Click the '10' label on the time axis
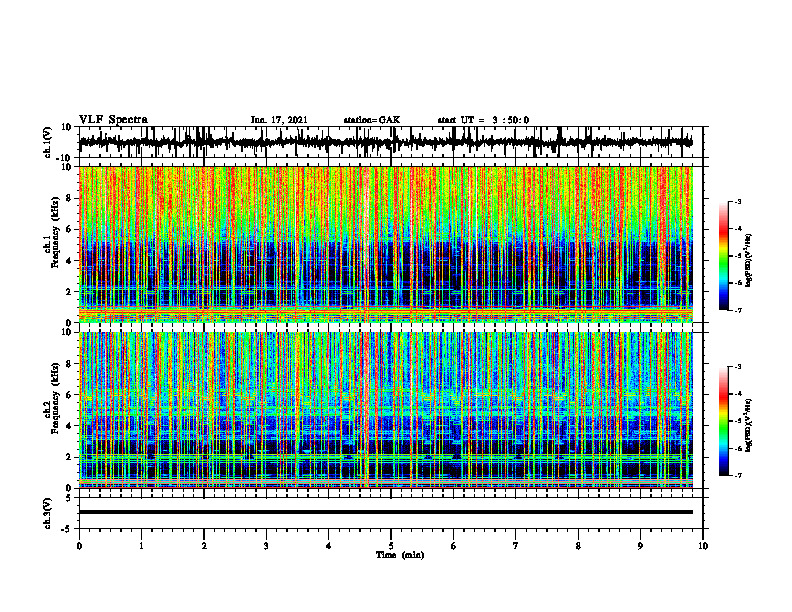 pyautogui.click(x=703, y=546)
